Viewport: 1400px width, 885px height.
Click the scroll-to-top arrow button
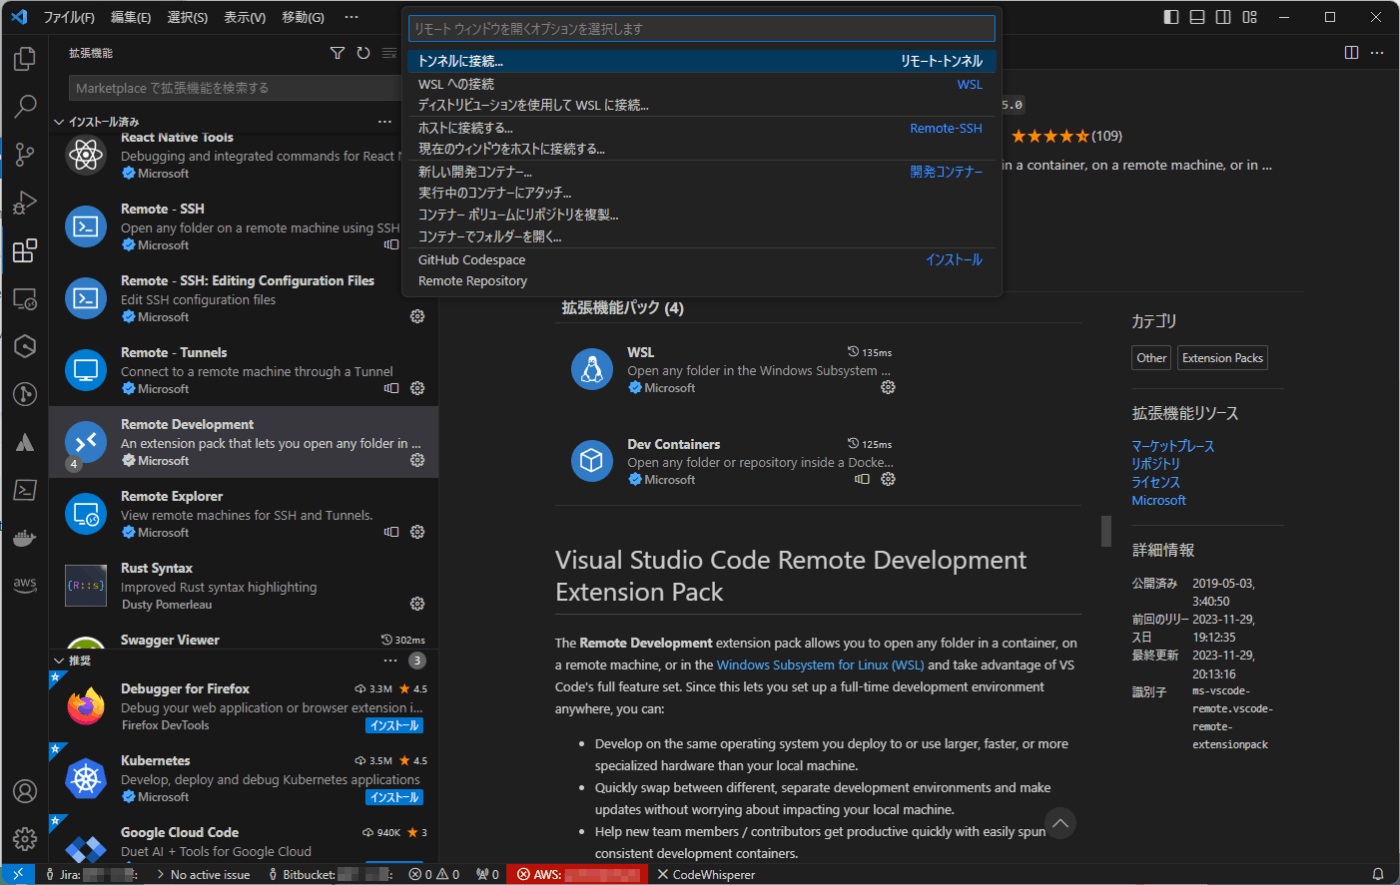pos(1060,823)
